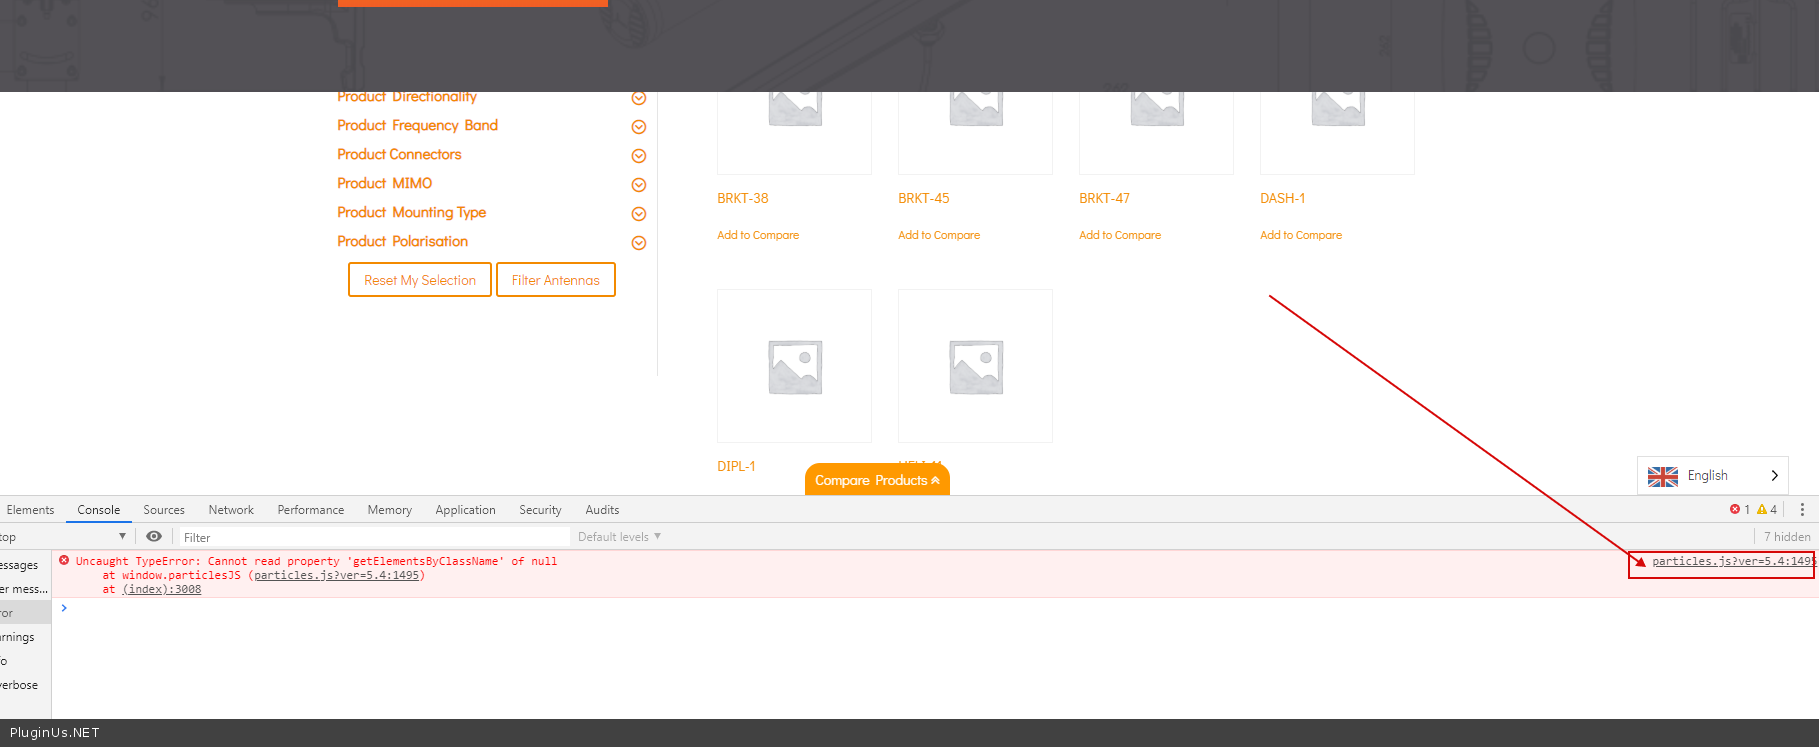The image size is (1819, 747).
Task: Click the UK flag language icon
Action: [x=1663, y=476]
